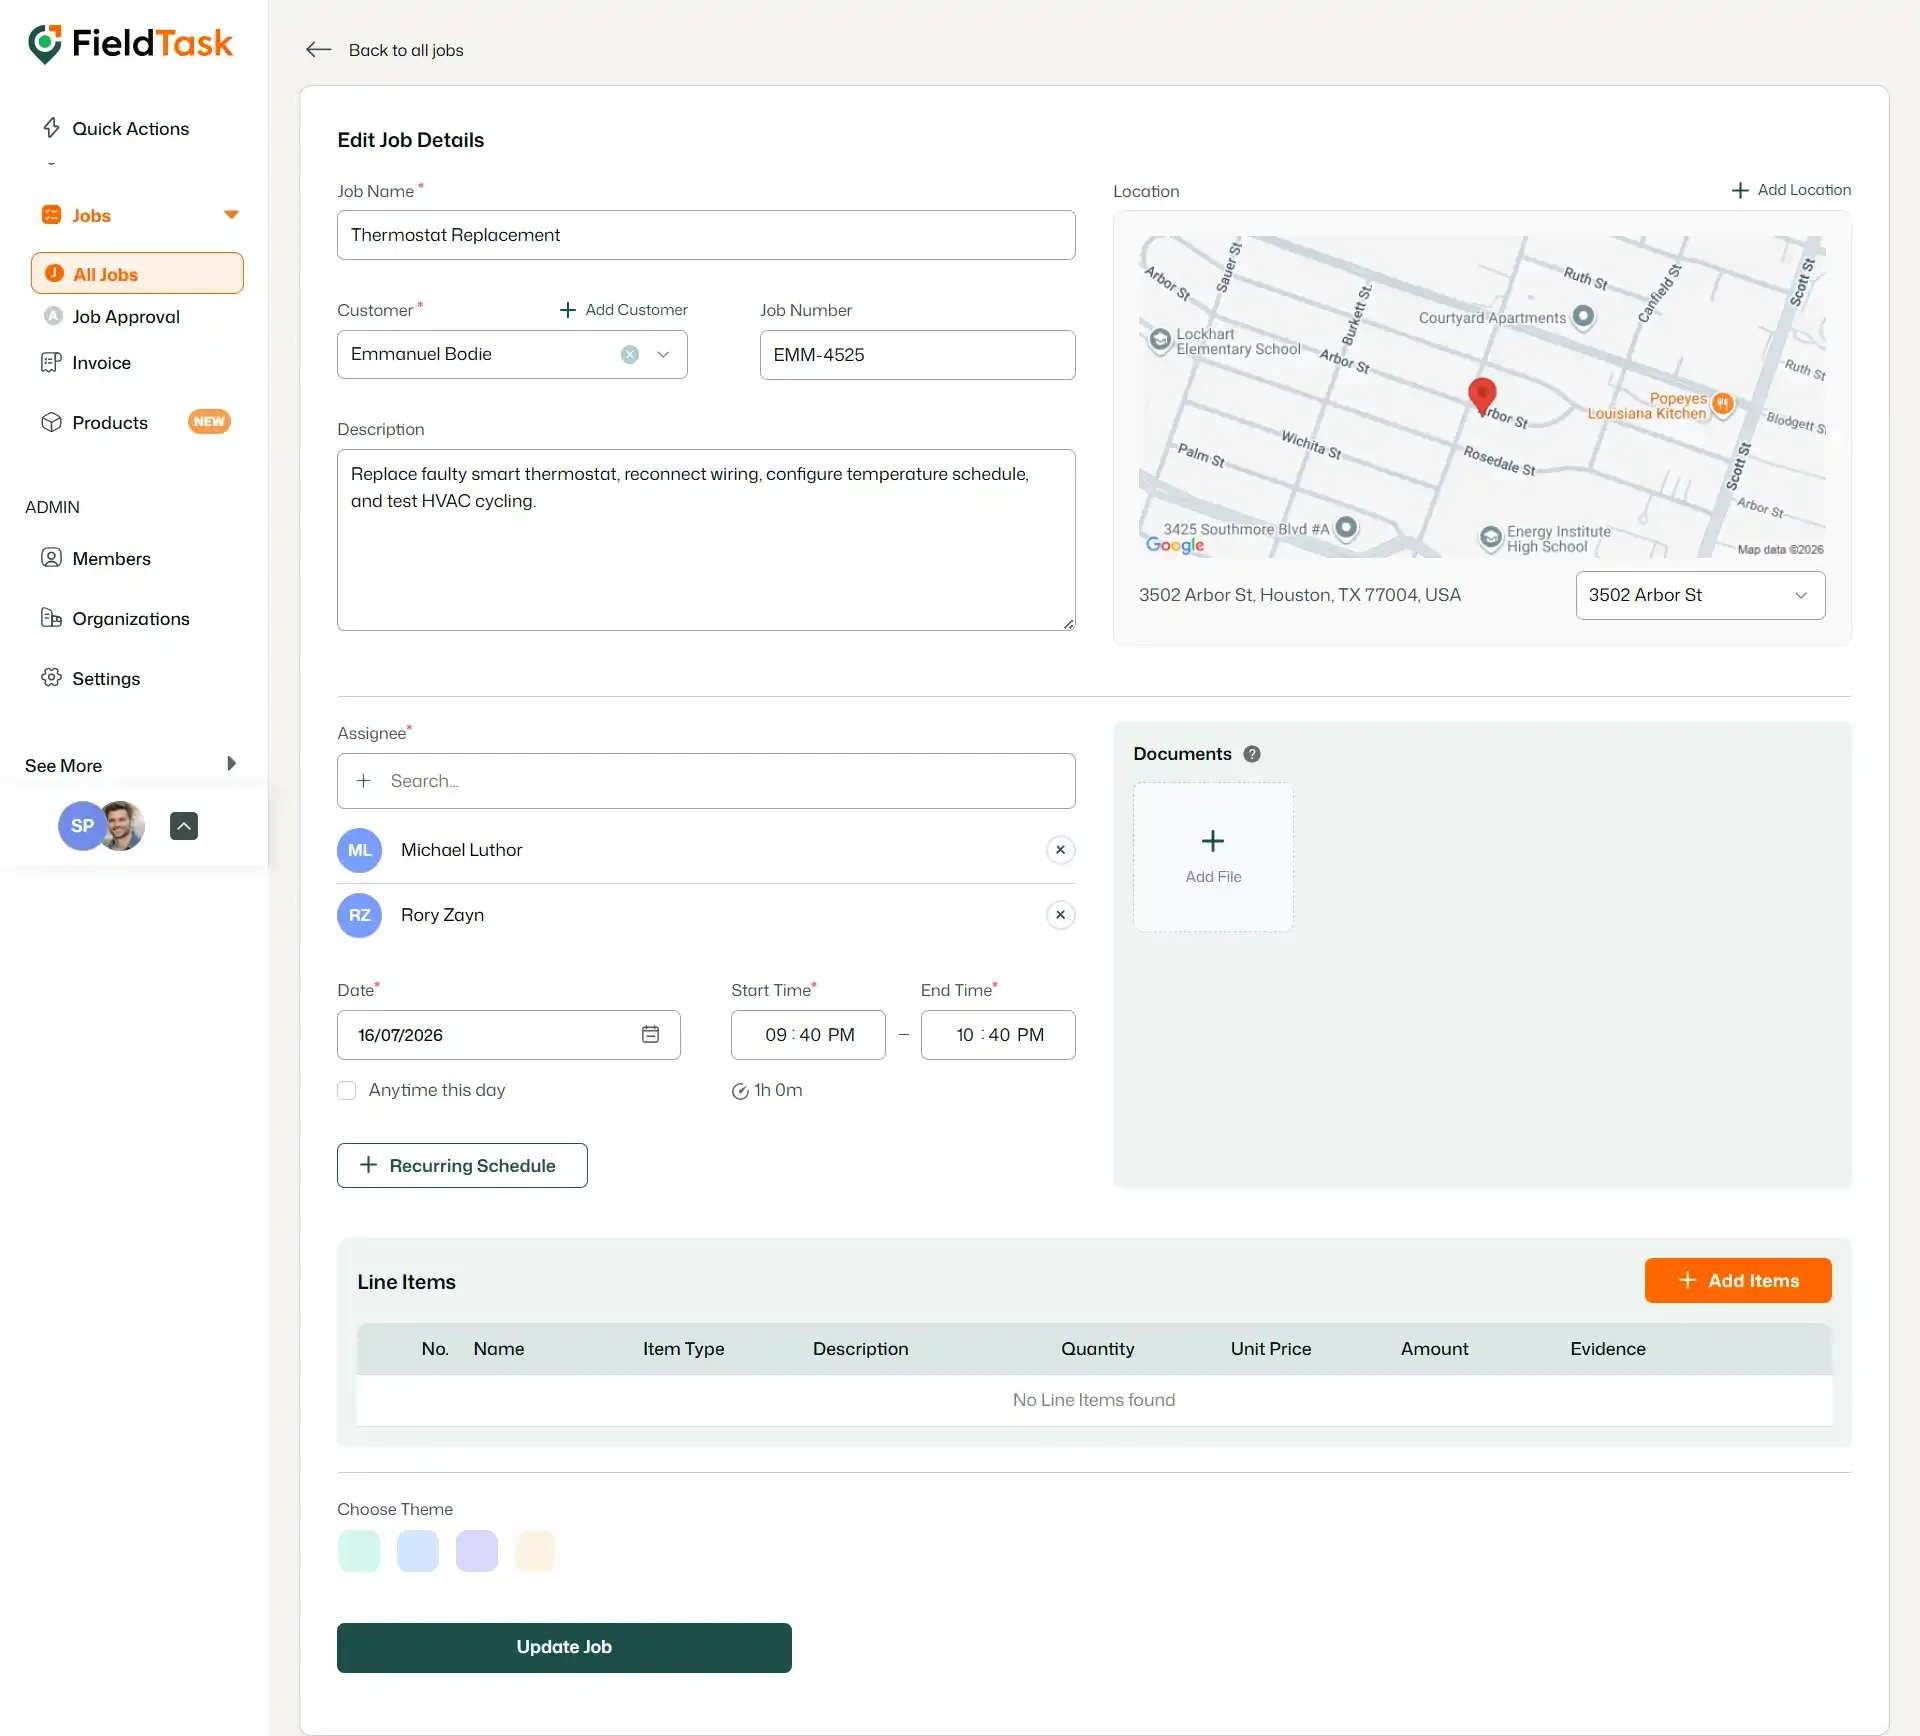Click the FieldTask logo
This screenshot has width=1920, height=1736.
(131, 44)
